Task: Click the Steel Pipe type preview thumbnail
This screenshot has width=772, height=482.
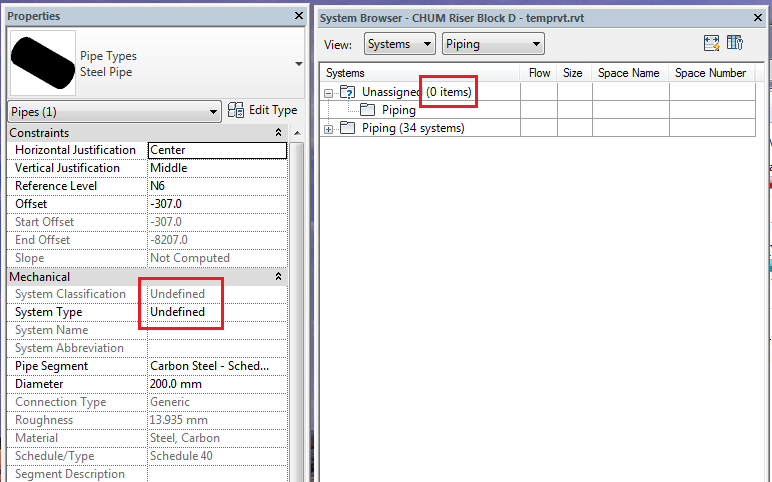Action: pos(43,63)
